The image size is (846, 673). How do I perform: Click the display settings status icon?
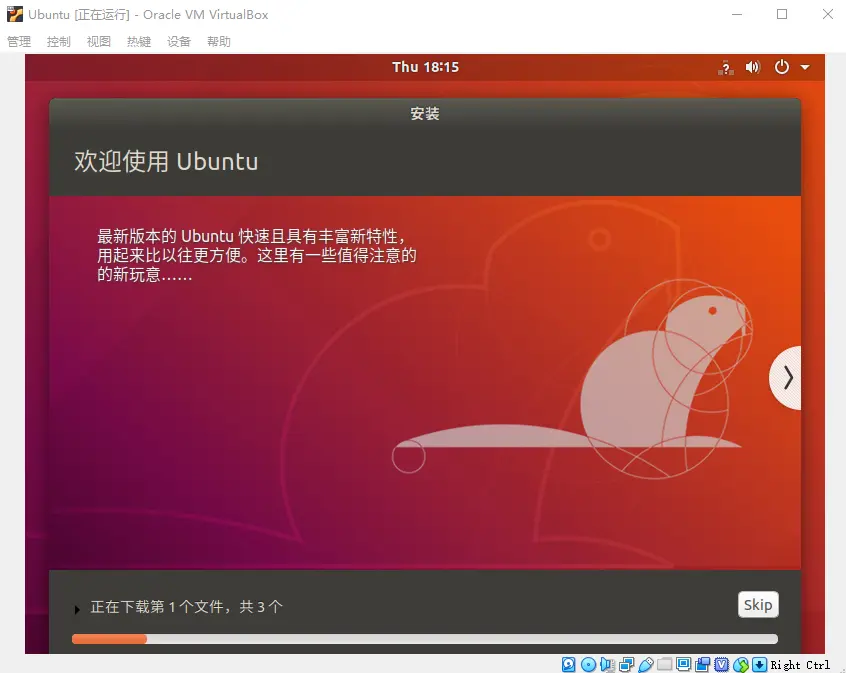tap(683, 664)
